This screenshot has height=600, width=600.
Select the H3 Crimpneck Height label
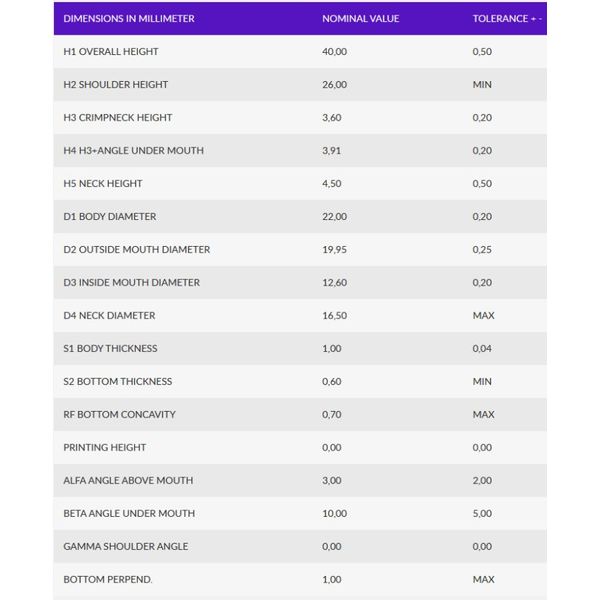117,117
